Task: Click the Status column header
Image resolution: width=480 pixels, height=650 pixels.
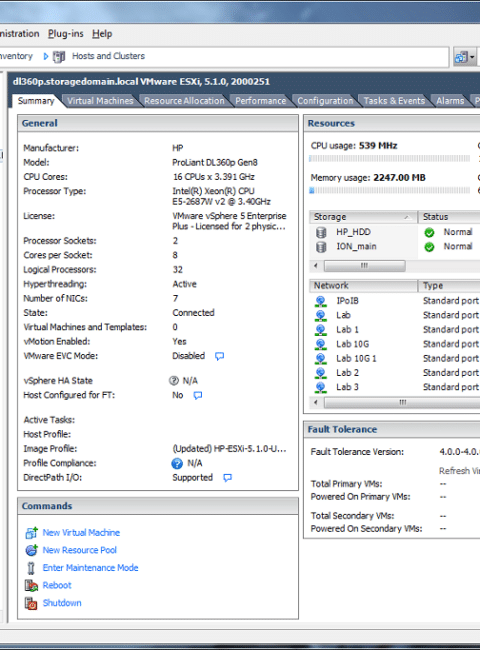Action: (x=449, y=217)
